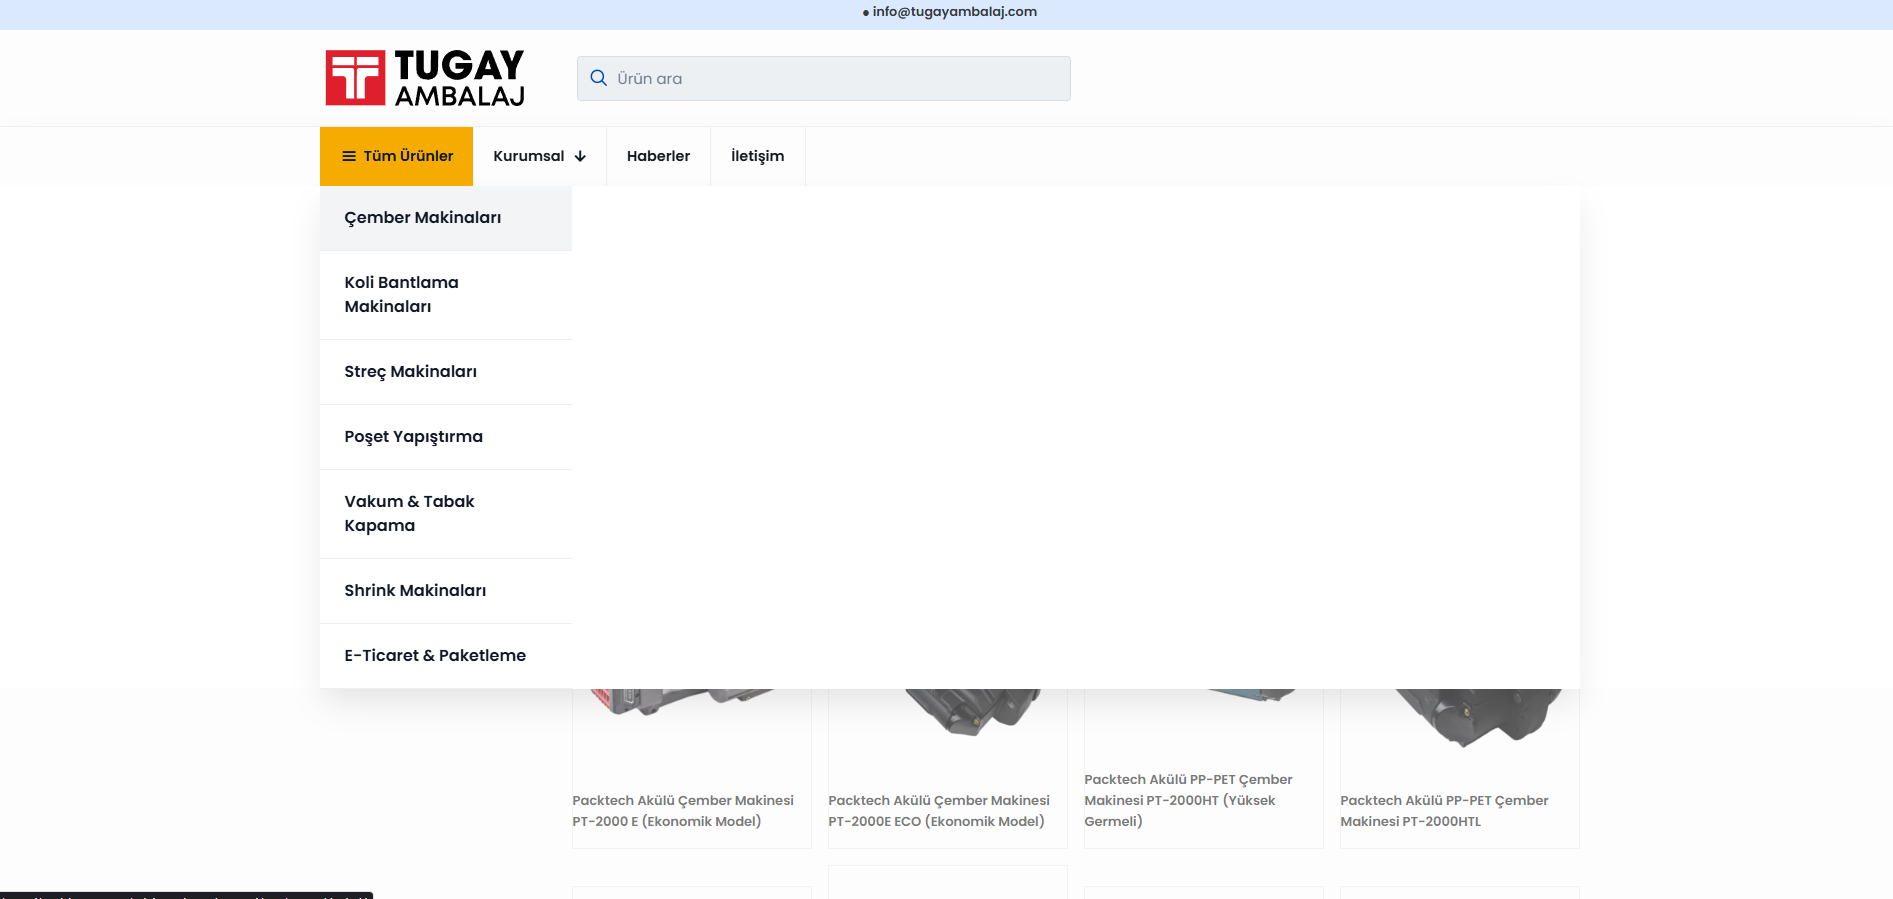Click the hamburger icon in Tüm Ürünler
This screenshot has width=1893, height=899.
point(349,156)
